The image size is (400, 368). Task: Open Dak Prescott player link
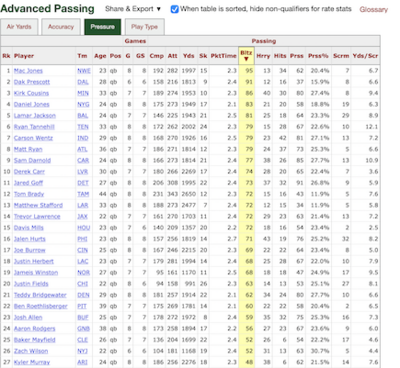(x=32, y=82)
